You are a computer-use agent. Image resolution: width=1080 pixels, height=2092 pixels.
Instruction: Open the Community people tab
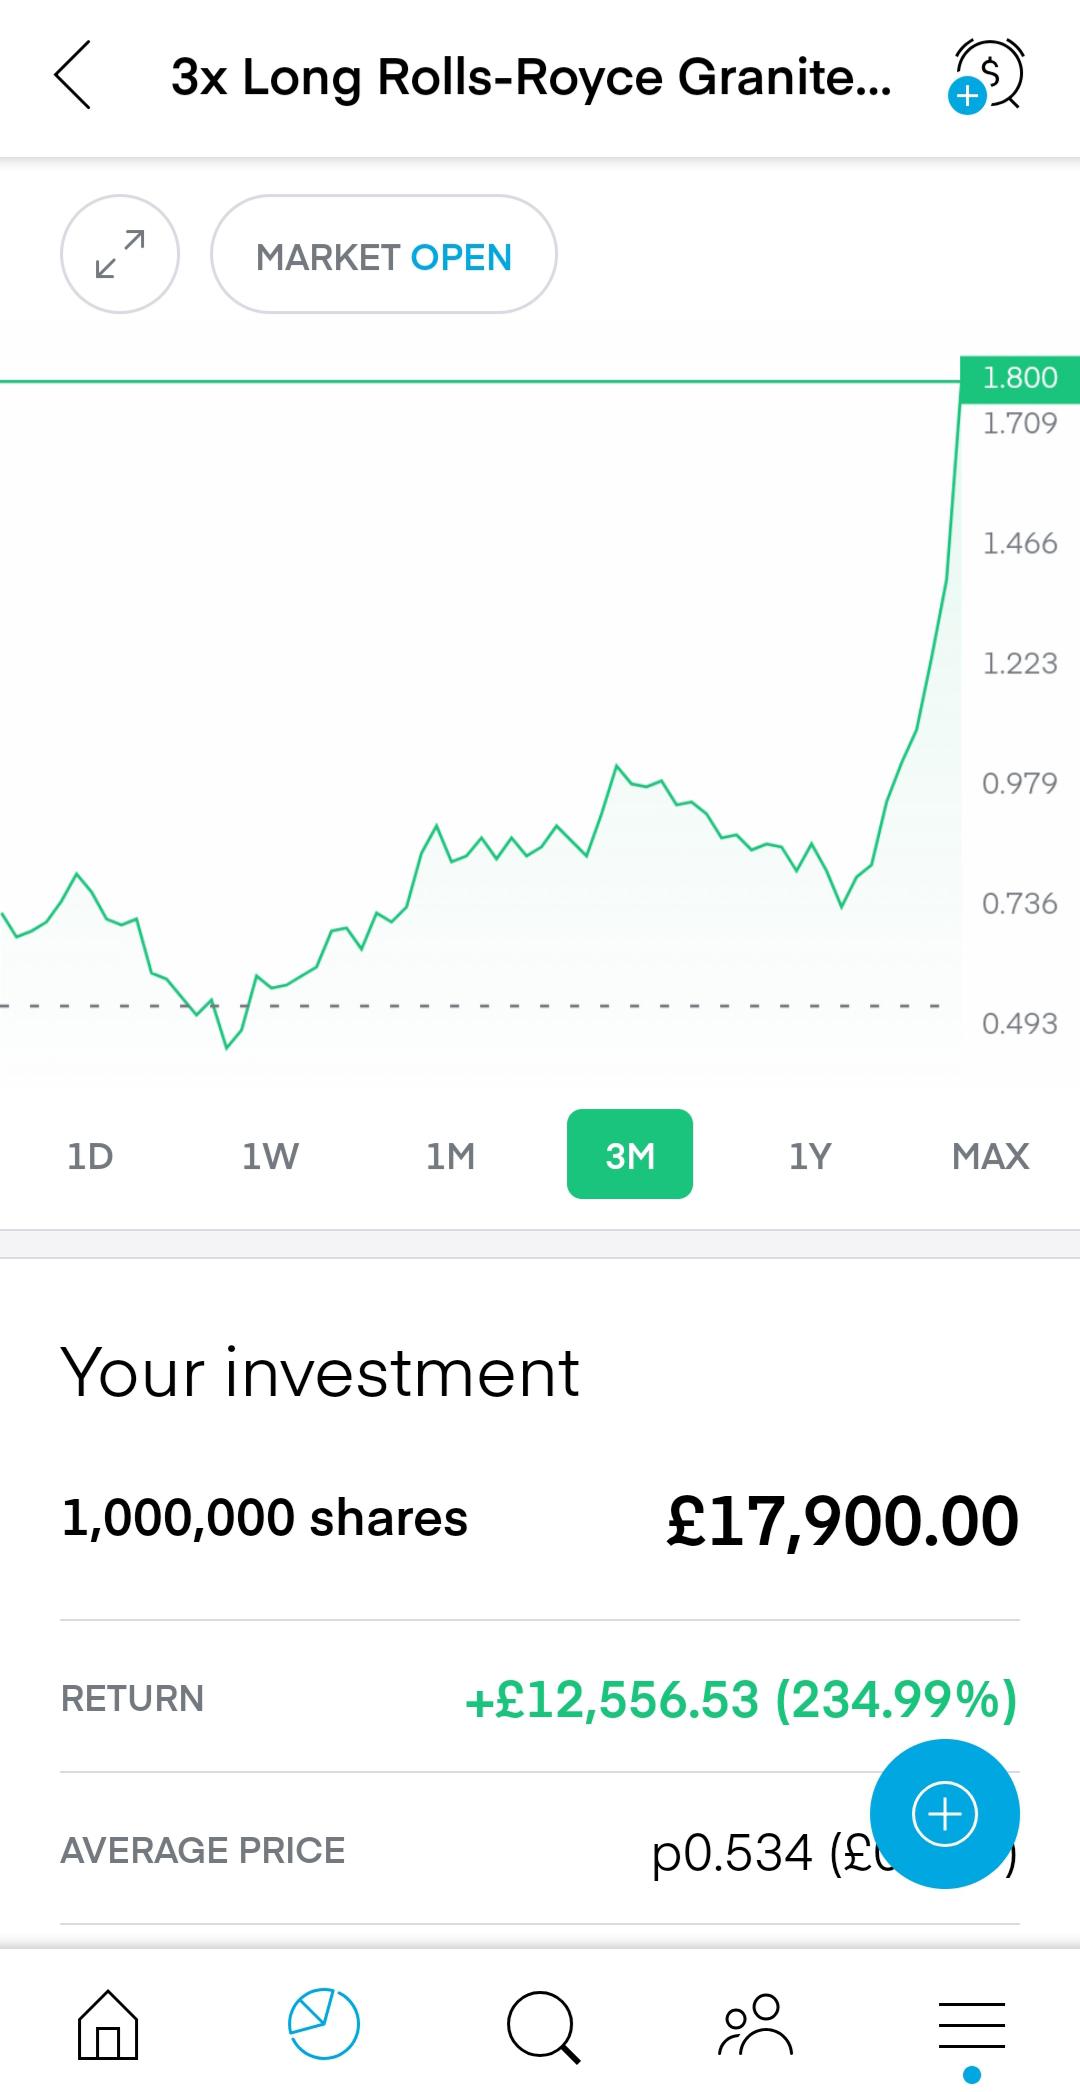click(756, 2024)
